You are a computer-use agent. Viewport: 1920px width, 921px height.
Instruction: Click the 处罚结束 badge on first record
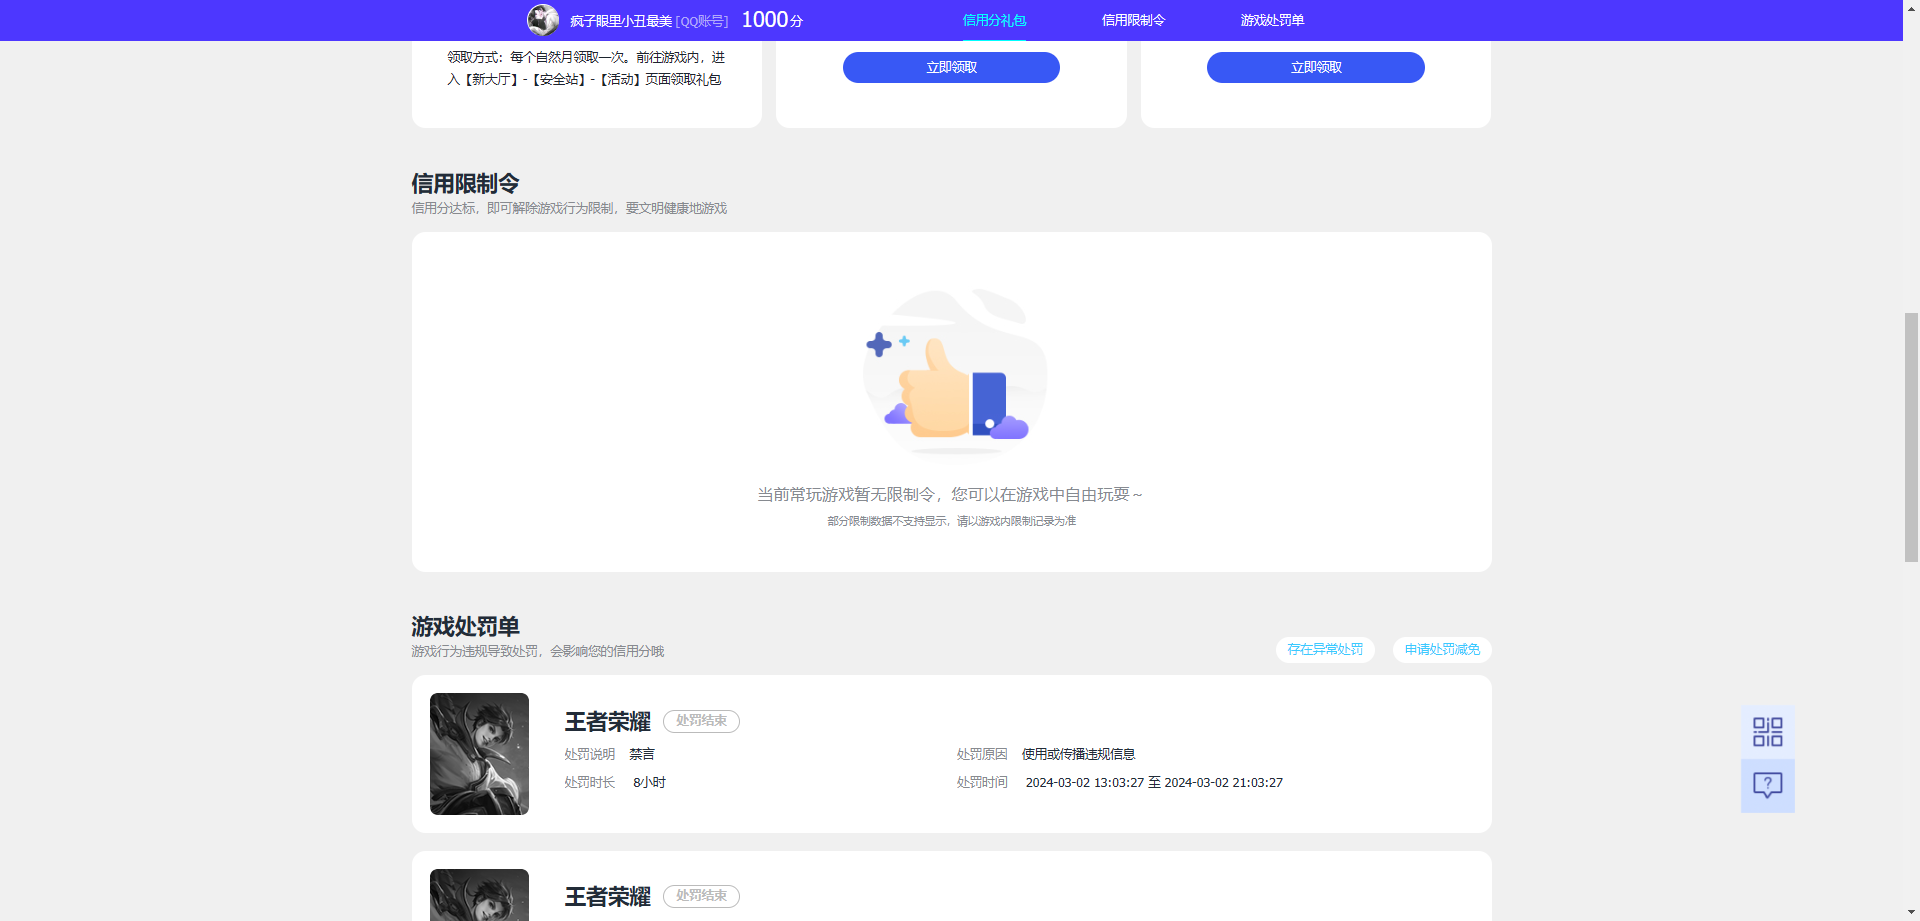pos(701,721)
